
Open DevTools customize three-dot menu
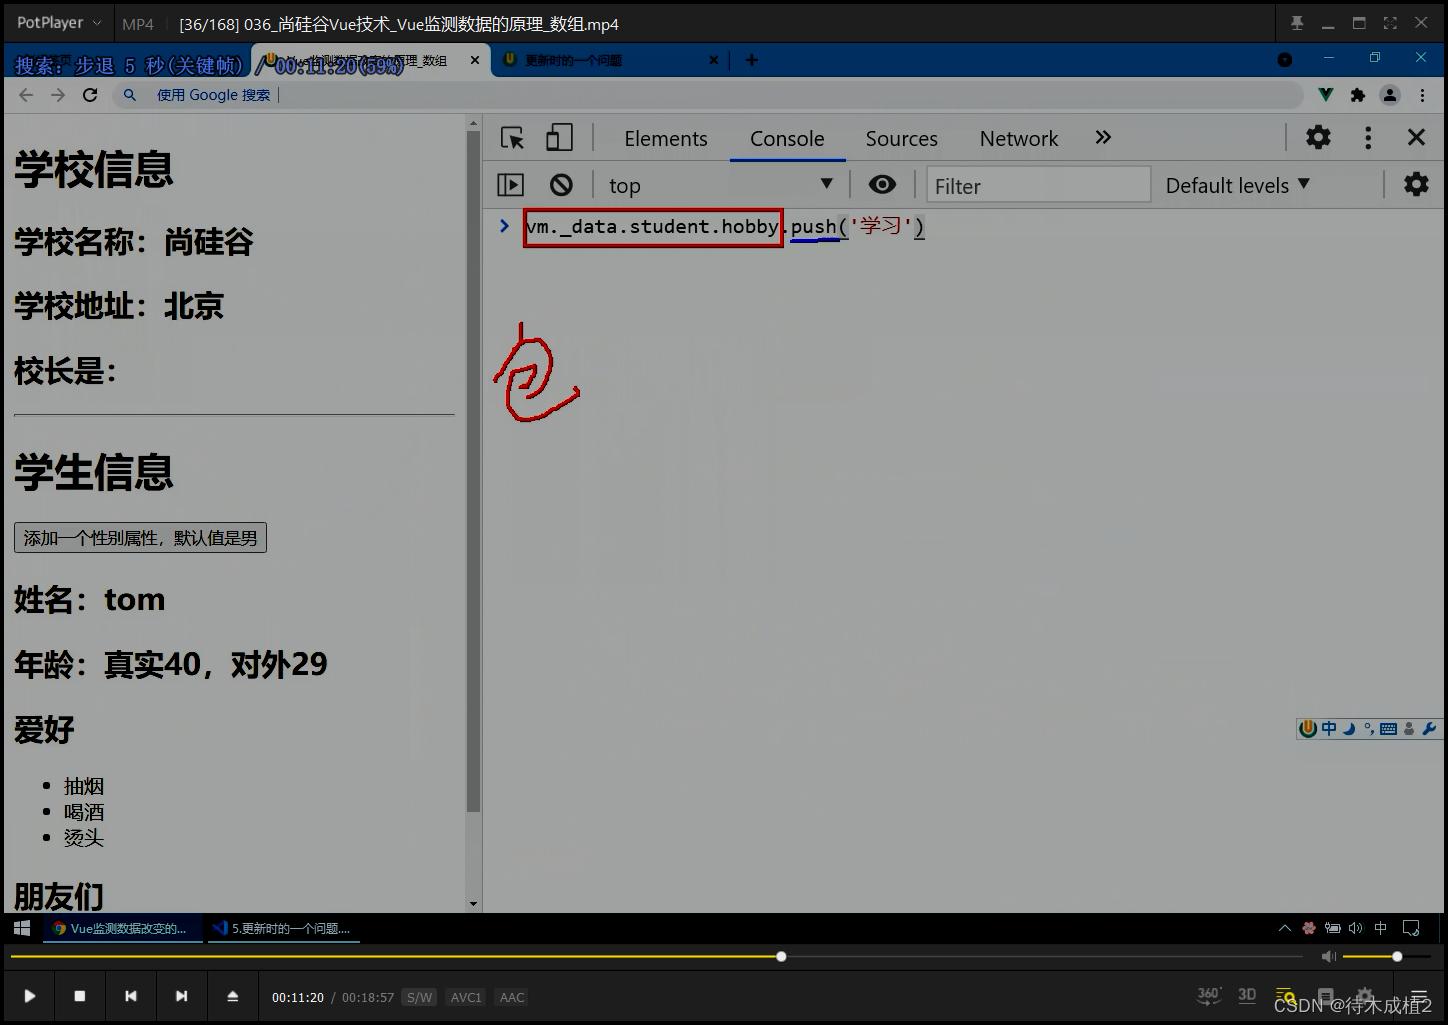coord(1368,138)
